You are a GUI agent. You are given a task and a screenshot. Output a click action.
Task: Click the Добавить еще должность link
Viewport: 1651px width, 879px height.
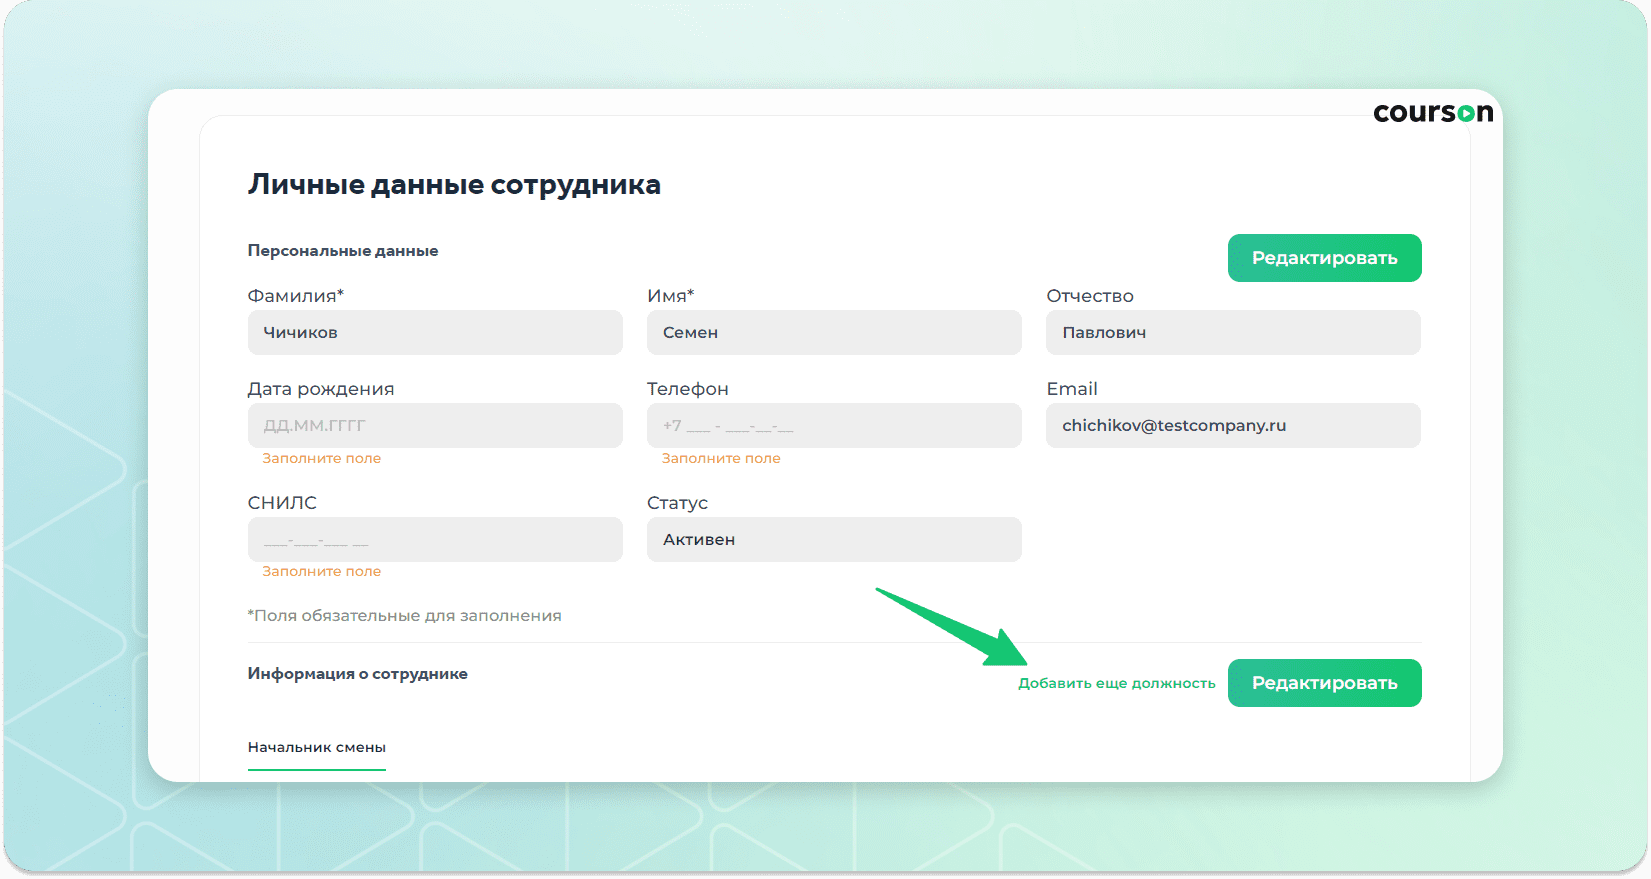[1116, 684]
